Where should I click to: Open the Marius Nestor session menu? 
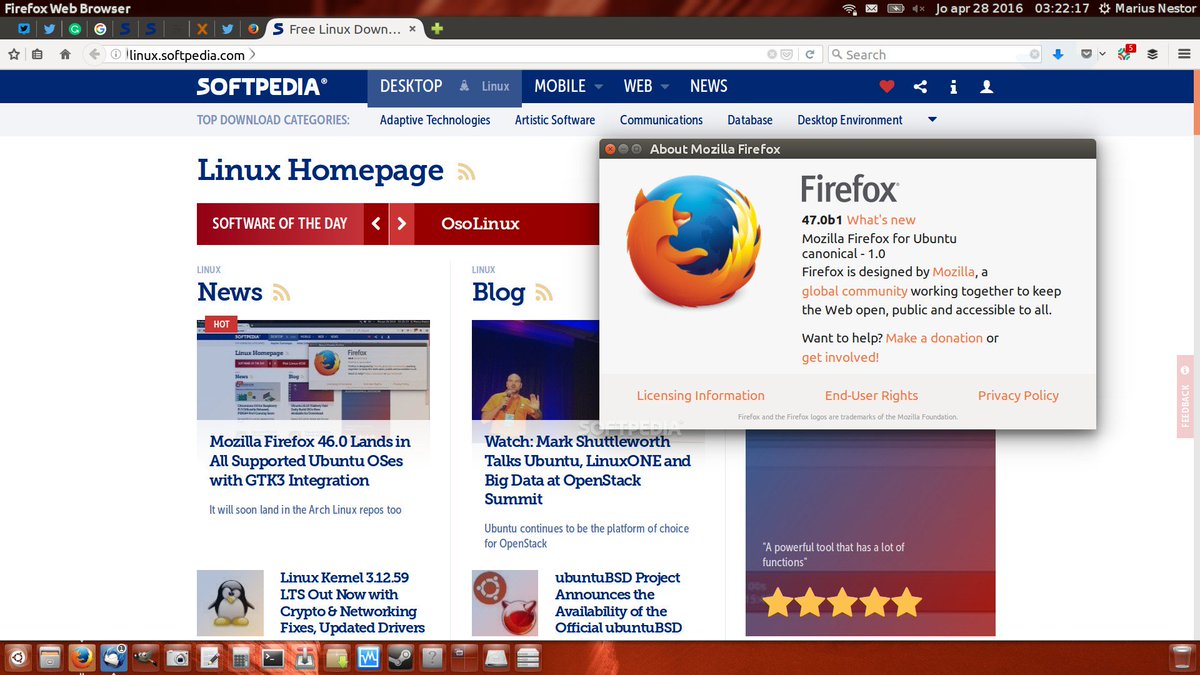tap(1146, 8)
